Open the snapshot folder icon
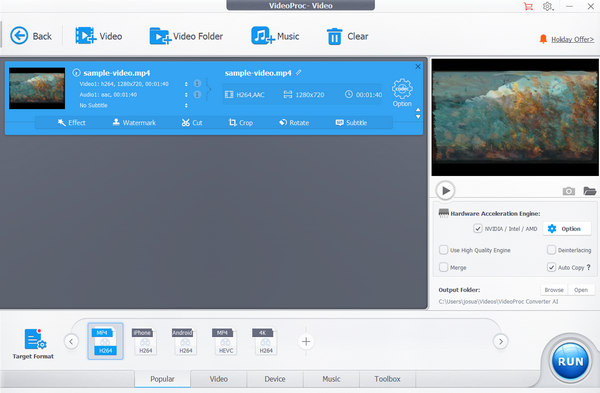This screenshot has height=393, width=600. [x=589, y=191]
